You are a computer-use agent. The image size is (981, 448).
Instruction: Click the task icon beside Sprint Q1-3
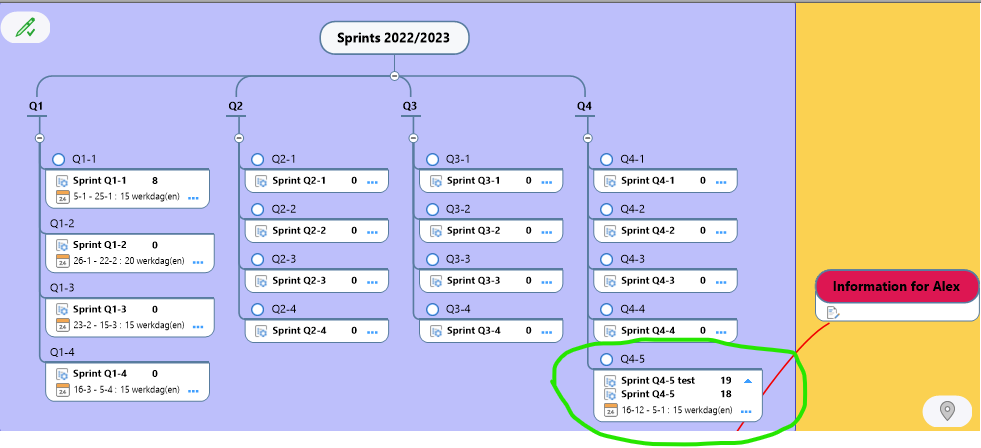[63, 310]
